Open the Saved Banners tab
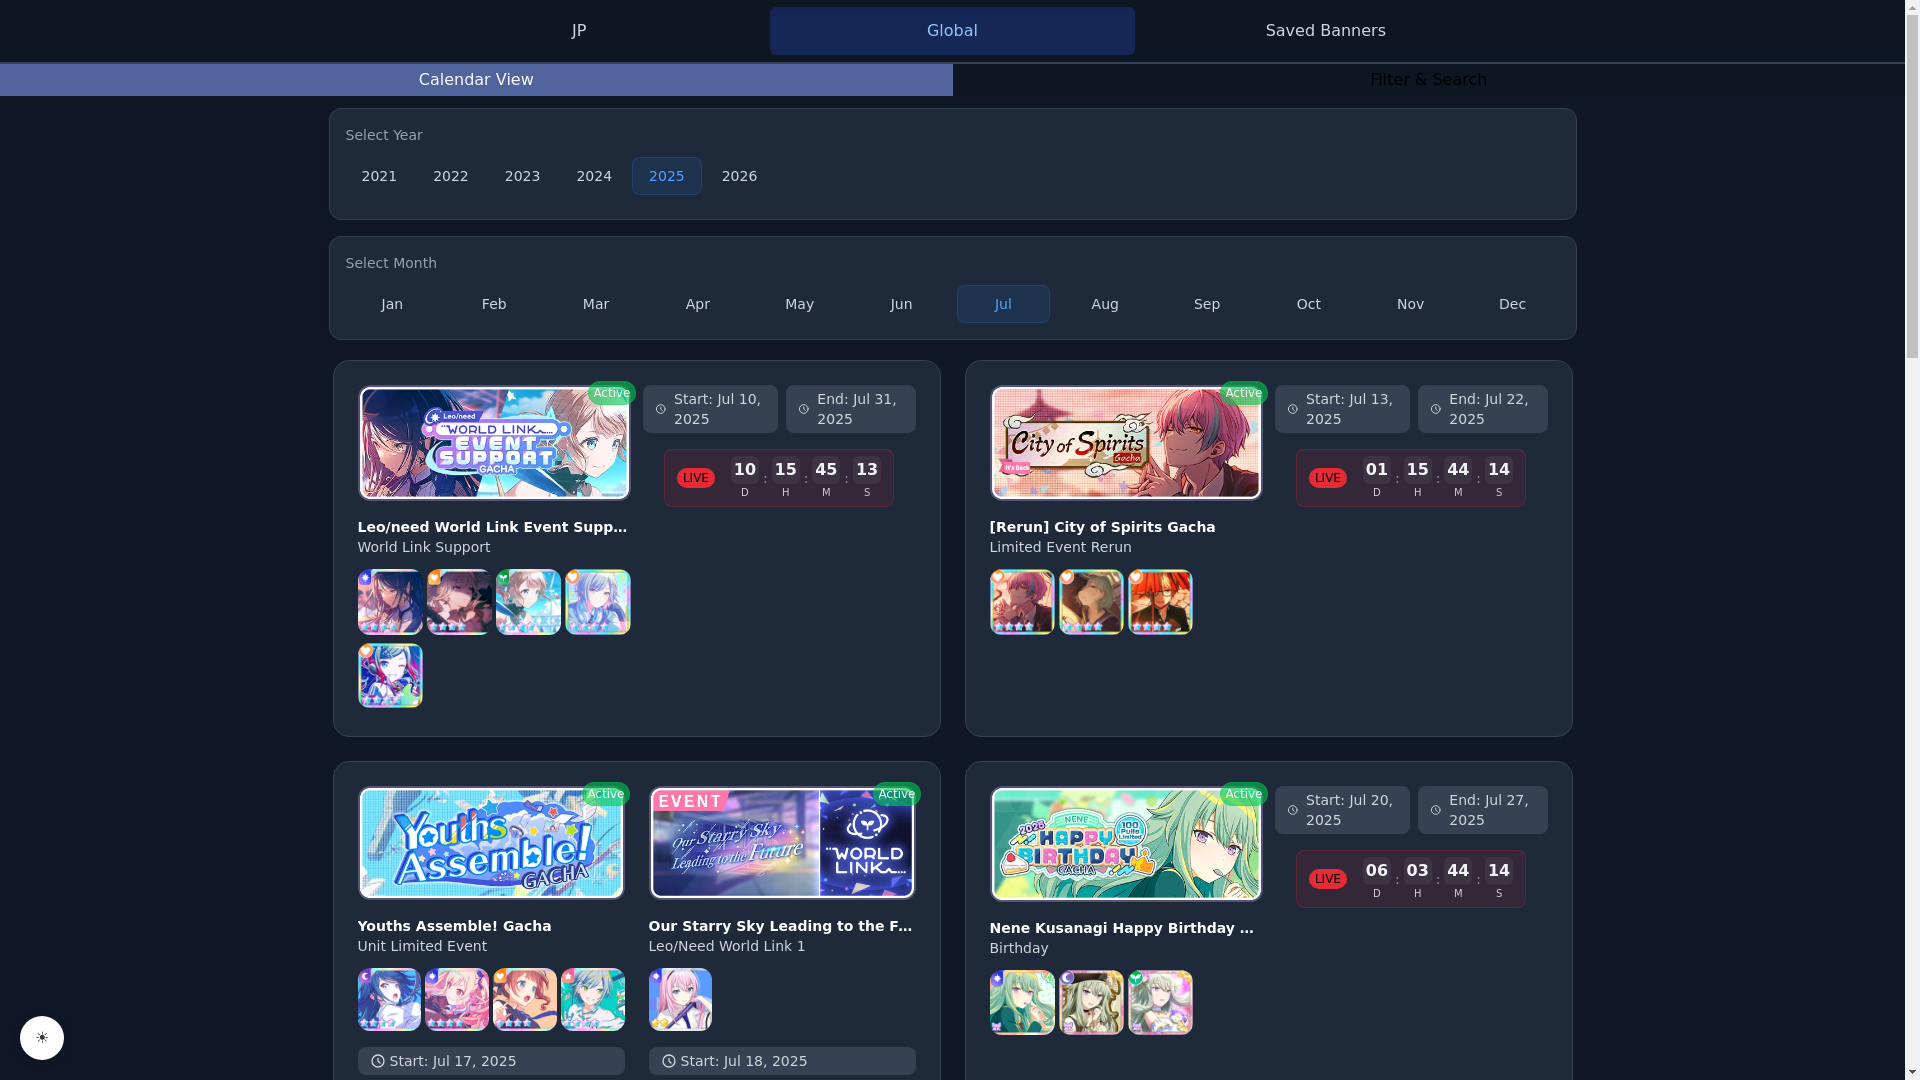The height and width of the screenshot is (1080, 1920). pos(1325,31)
